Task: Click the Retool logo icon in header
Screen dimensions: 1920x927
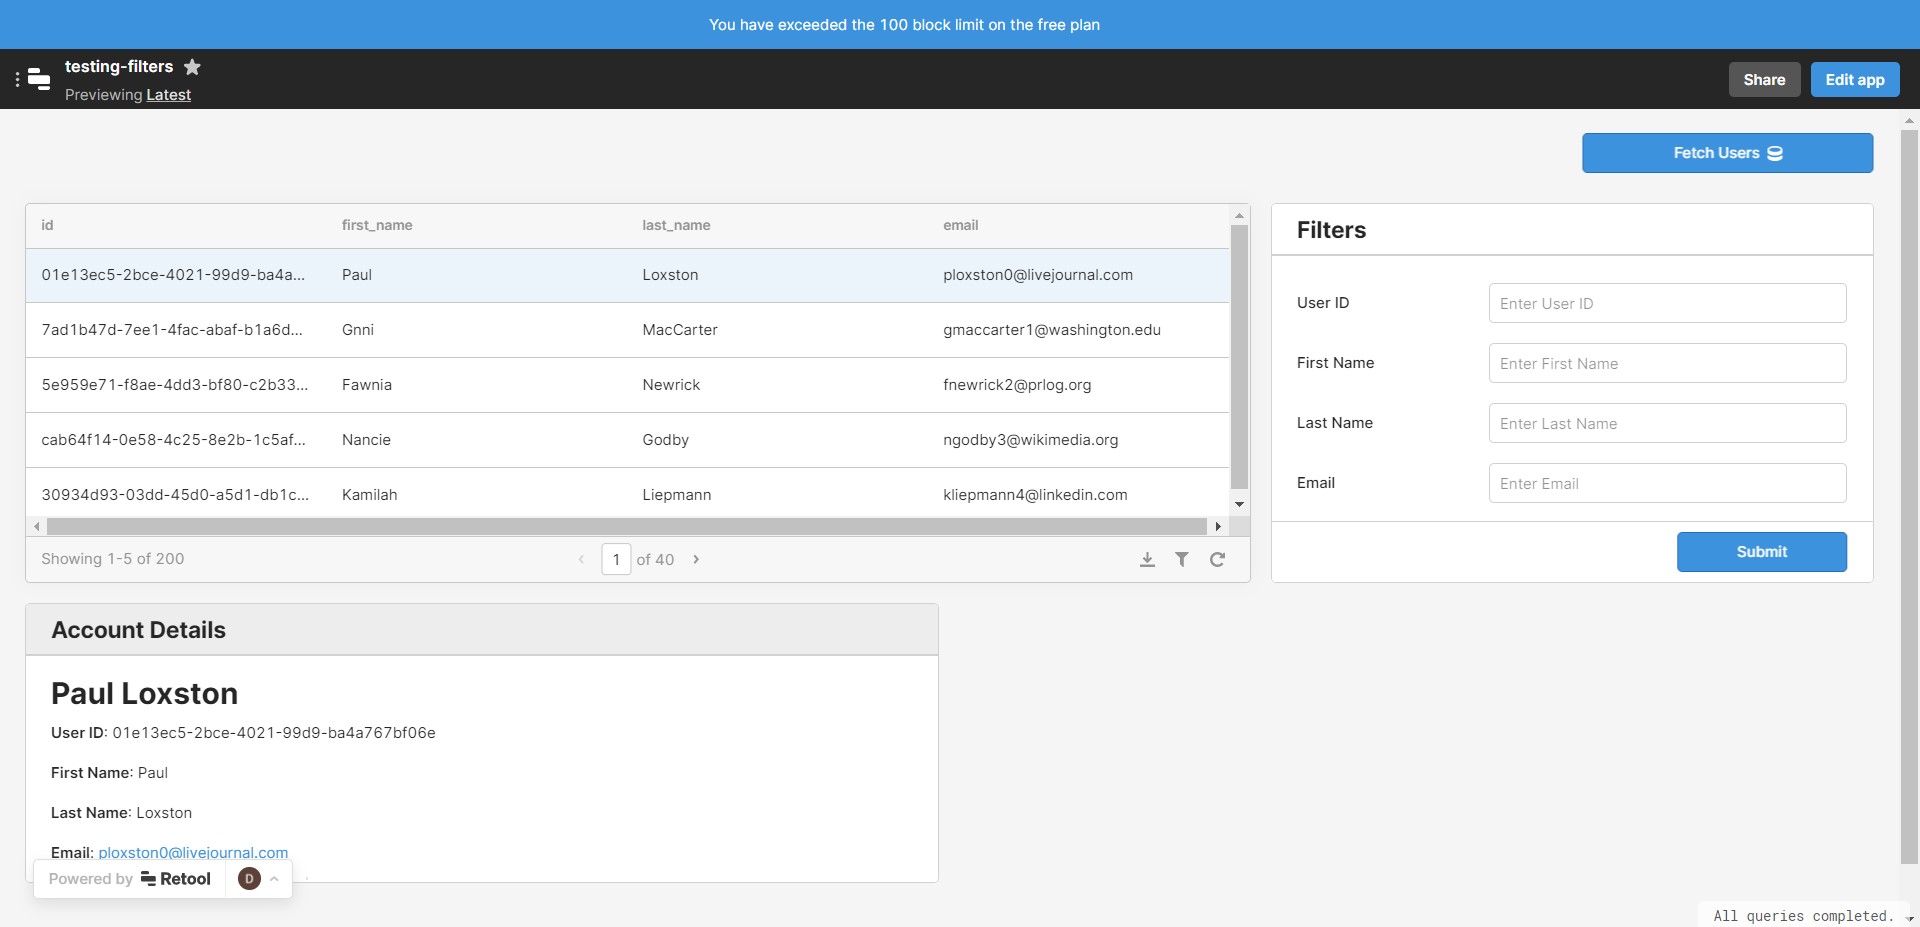Action: (x=39, y=79)
